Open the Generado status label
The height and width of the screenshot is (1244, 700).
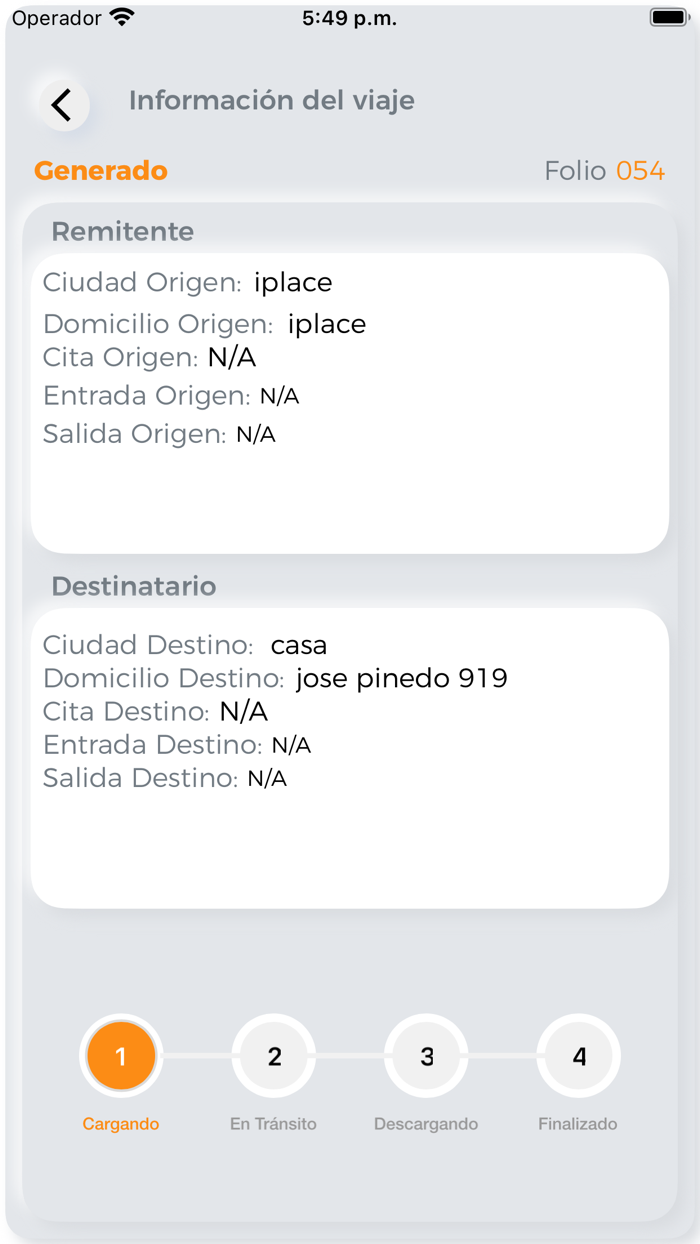click(100, 170)
